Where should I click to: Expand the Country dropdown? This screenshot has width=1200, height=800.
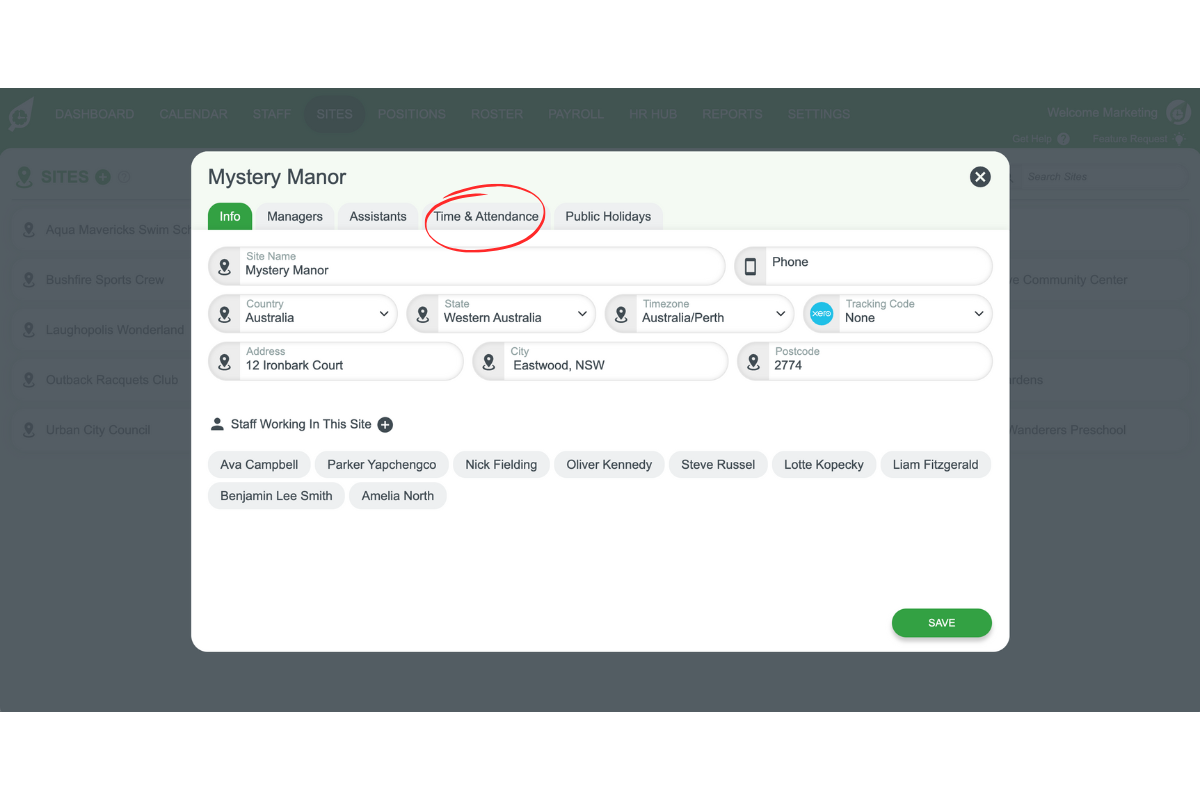[384, 314]
